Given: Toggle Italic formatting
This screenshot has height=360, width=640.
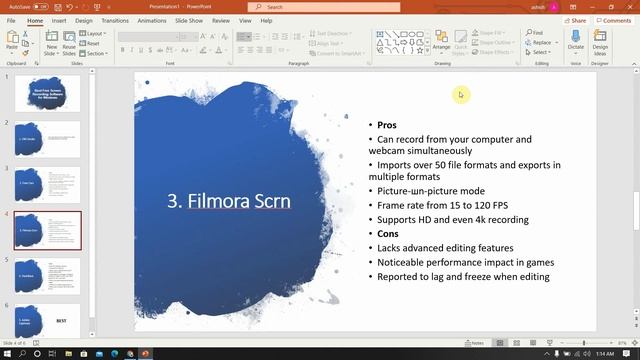Looking at the screenshot, I should 132,50.
